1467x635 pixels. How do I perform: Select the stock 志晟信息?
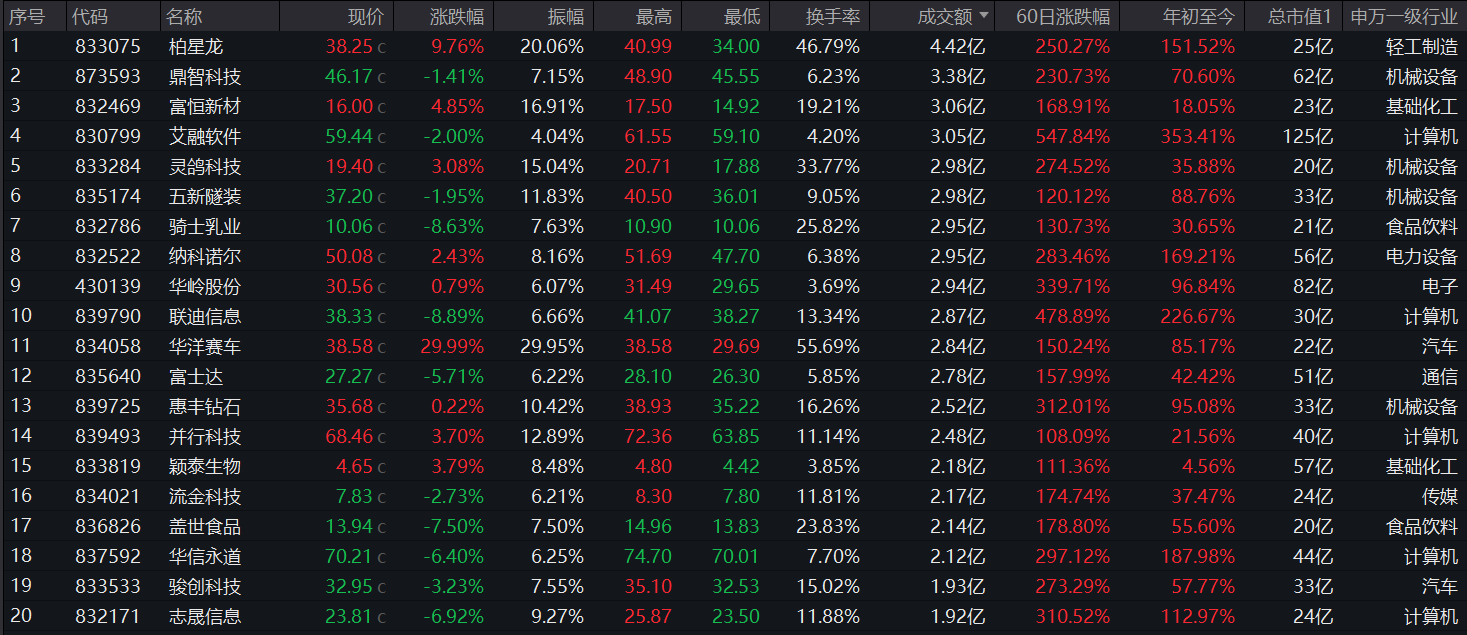coord(205,616)
